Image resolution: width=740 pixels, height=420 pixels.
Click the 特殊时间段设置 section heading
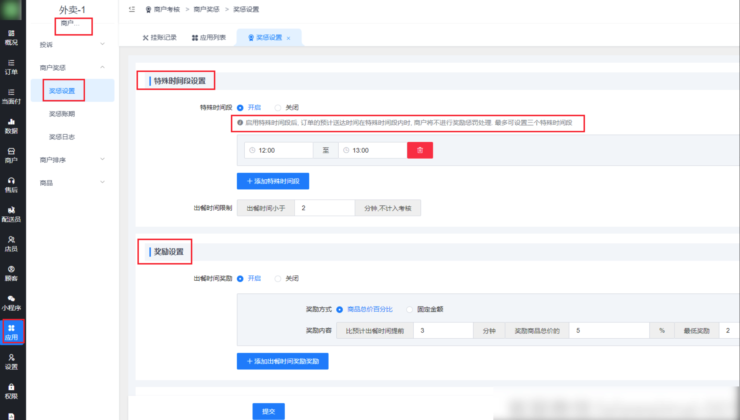180,81
